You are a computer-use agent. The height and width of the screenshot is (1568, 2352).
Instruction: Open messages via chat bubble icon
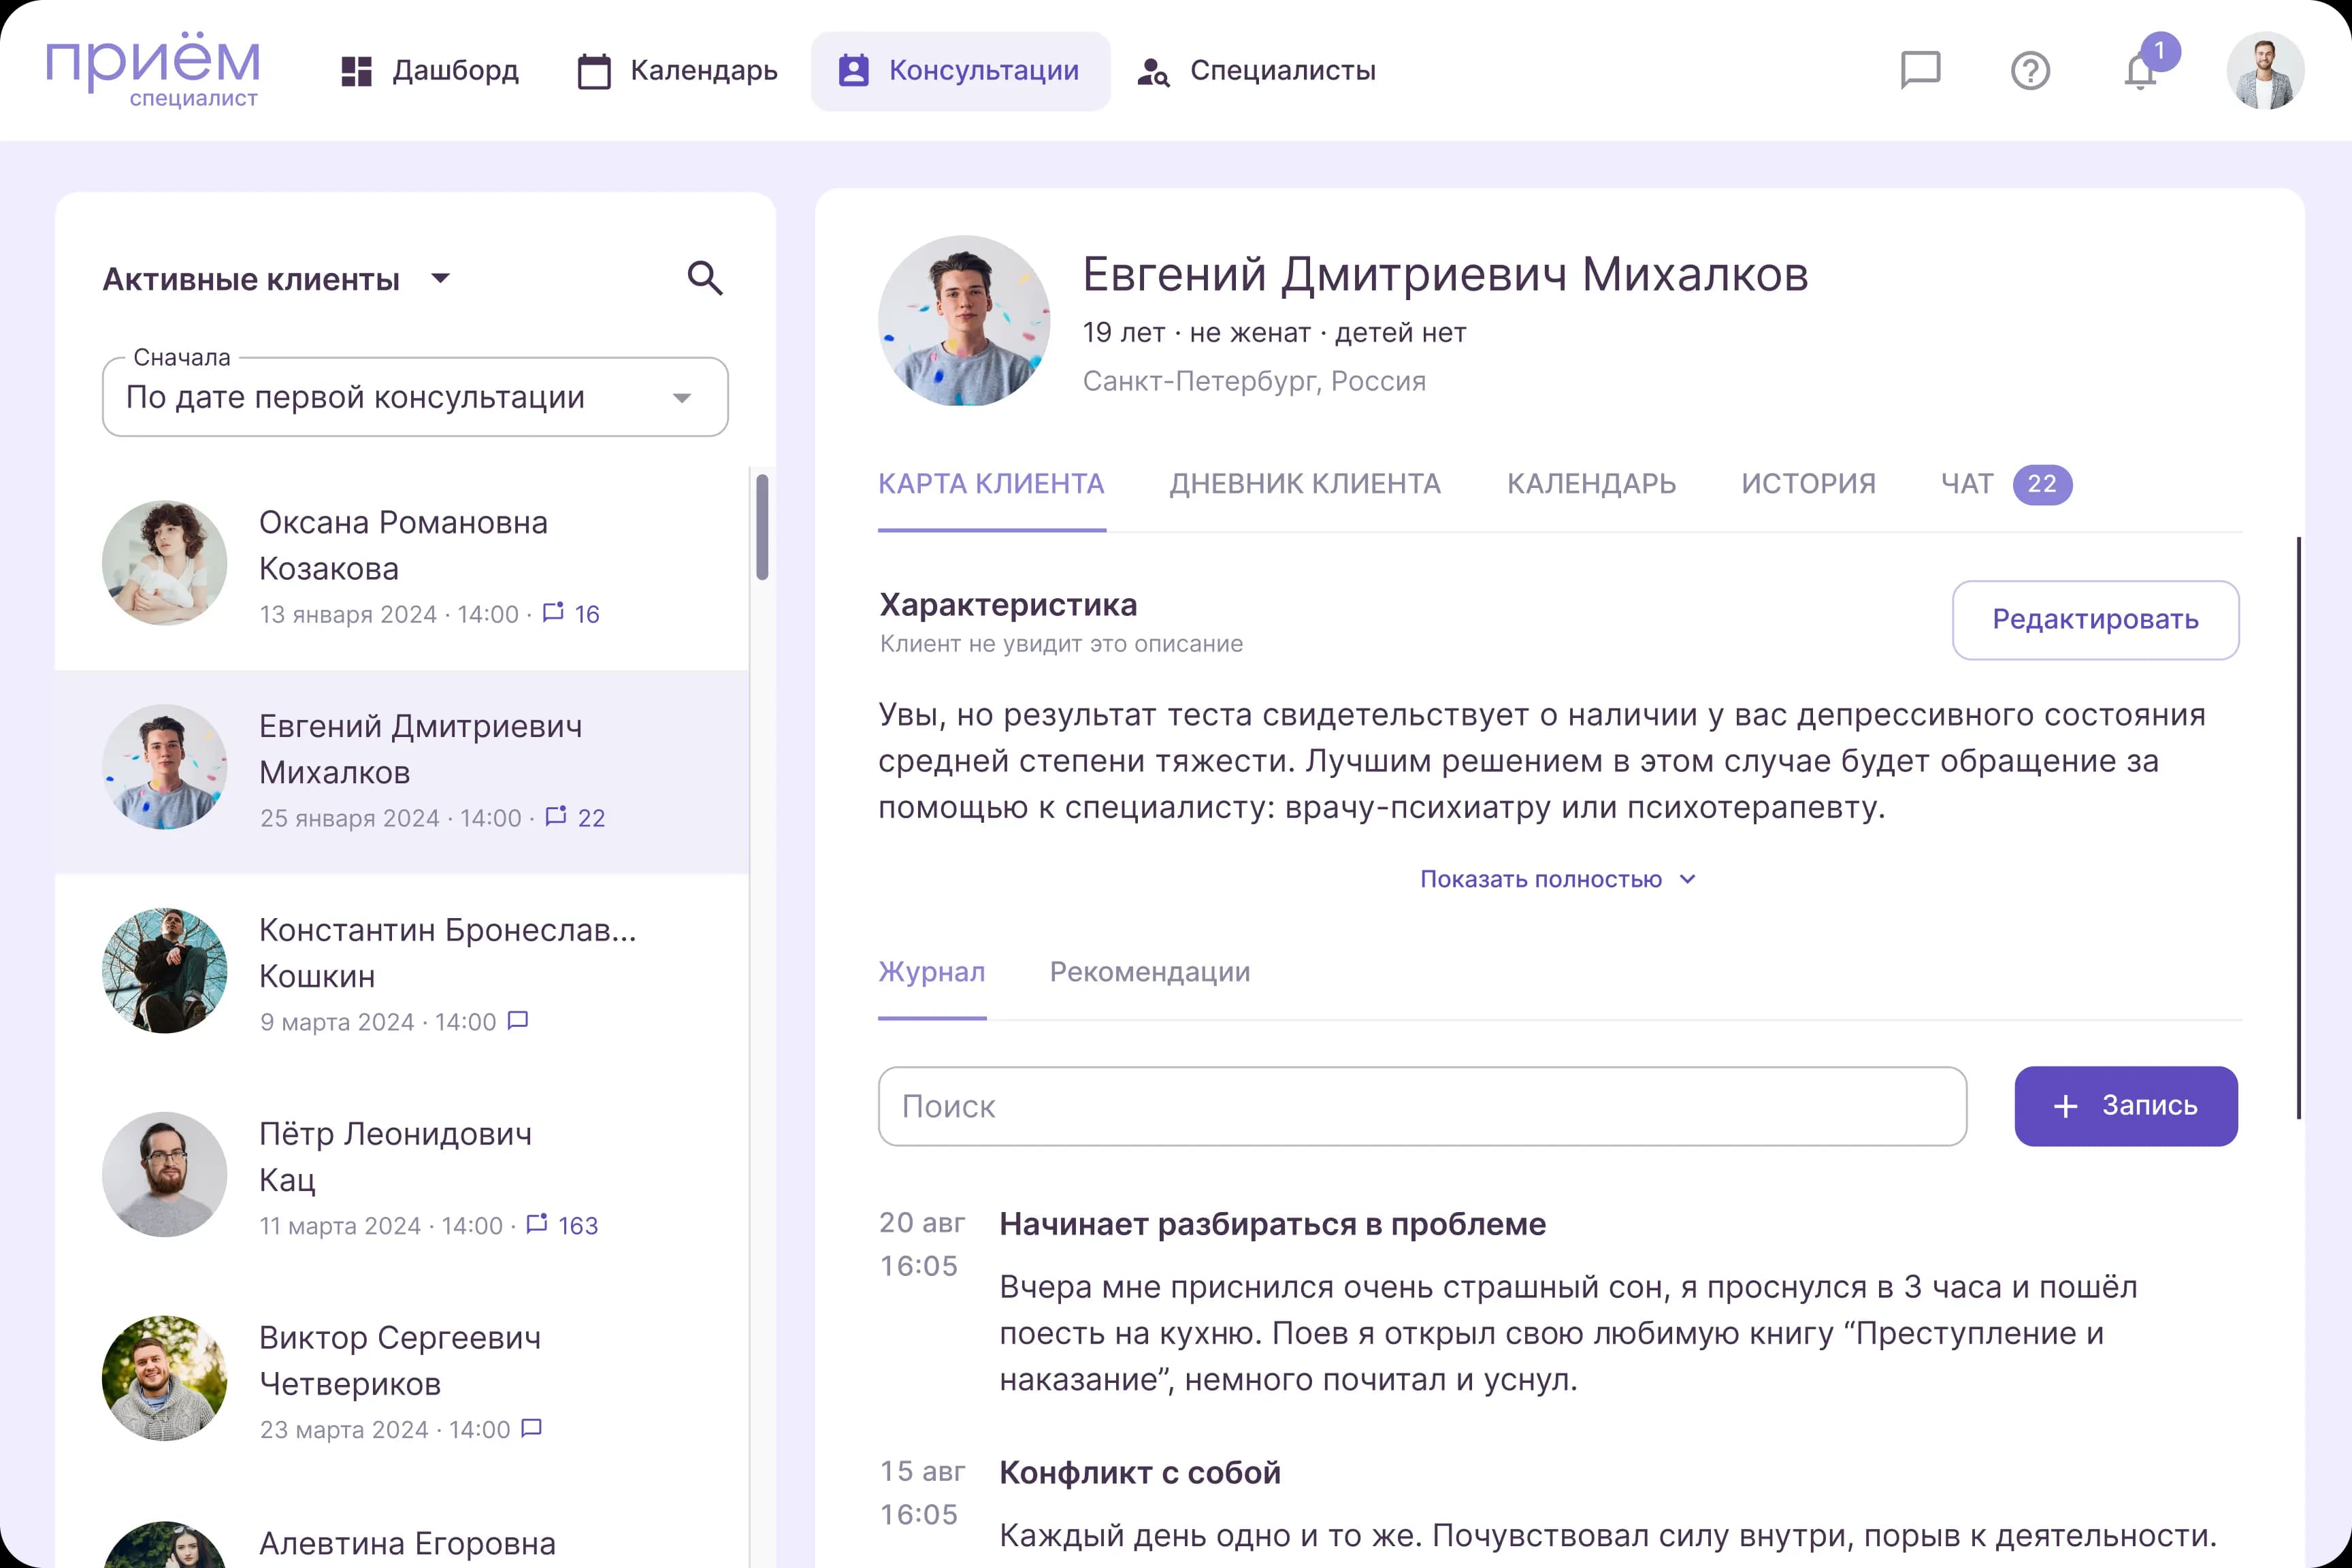coord(1920,71)
